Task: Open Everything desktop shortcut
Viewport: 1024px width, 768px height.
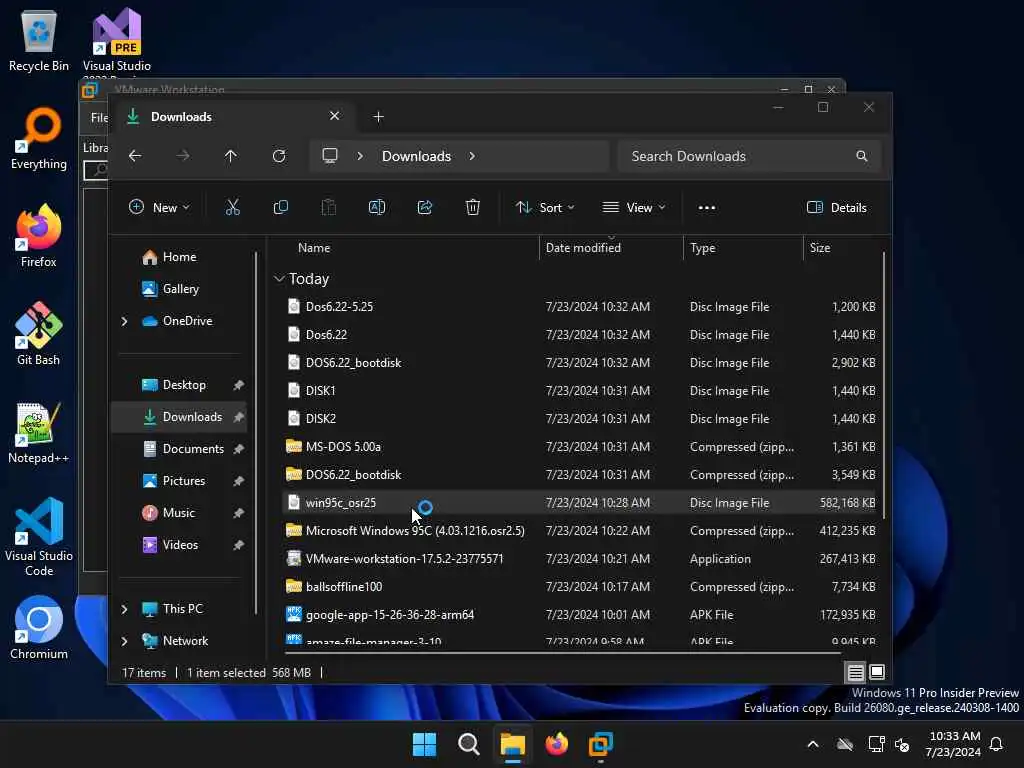Action: click(x=39, y=138)
